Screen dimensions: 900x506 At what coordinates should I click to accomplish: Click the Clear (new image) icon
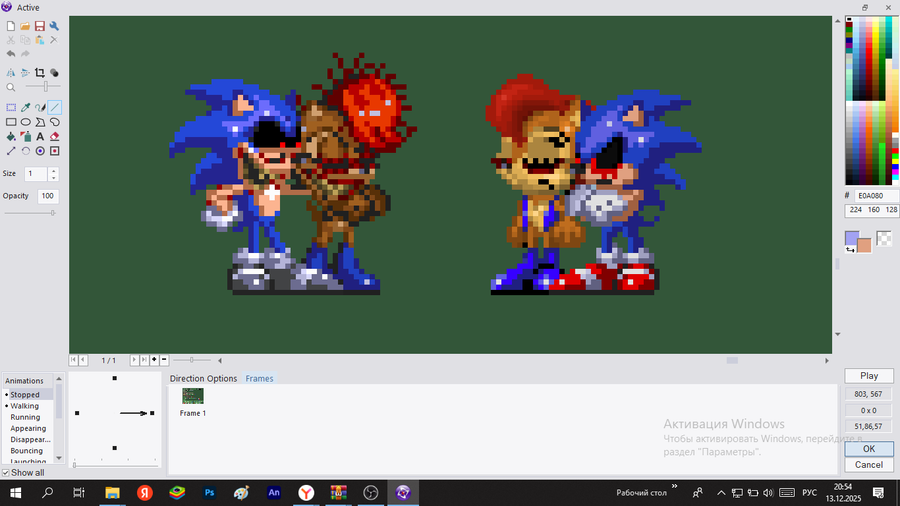(x=11, y=26)
